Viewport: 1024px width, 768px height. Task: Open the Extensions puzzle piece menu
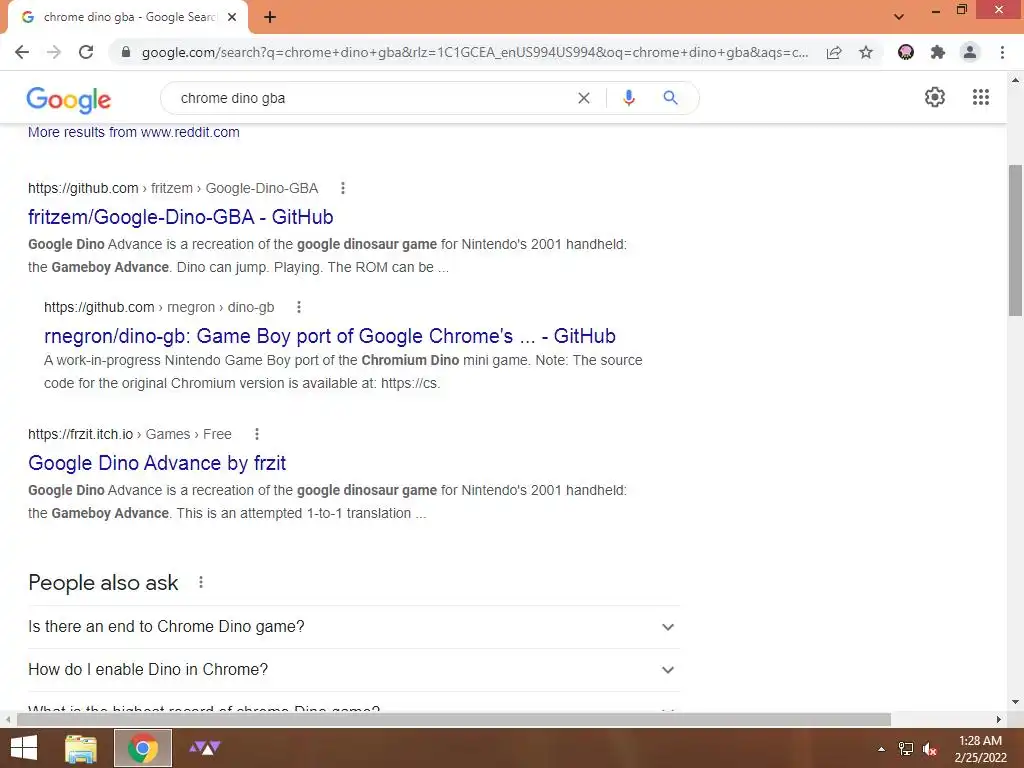point(938,52)
